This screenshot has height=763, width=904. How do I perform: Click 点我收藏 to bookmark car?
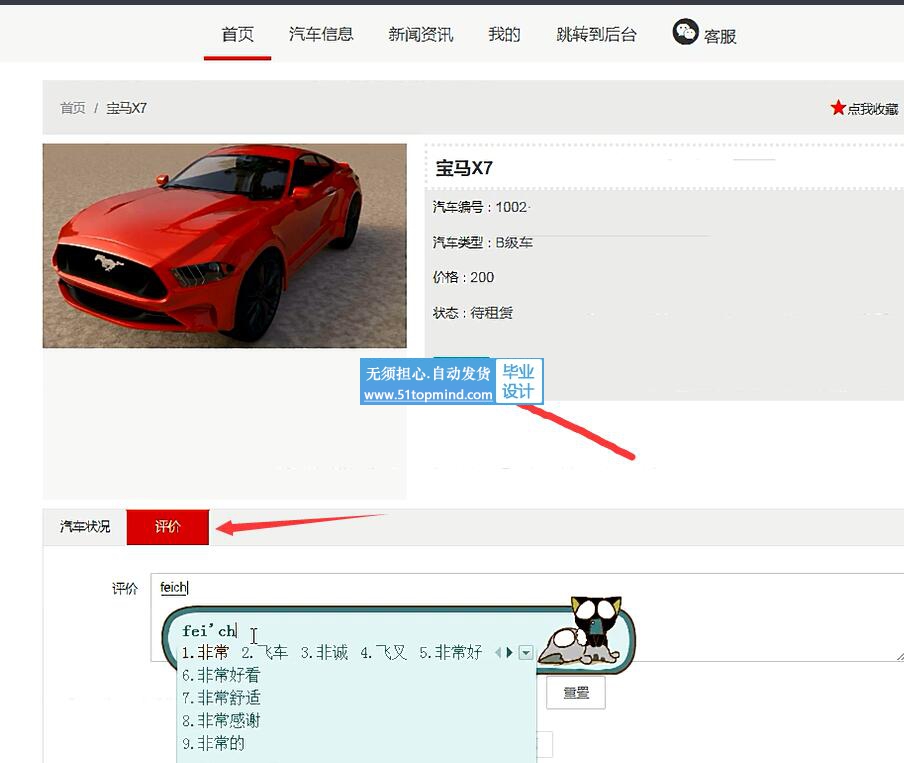tap(872, 108)
